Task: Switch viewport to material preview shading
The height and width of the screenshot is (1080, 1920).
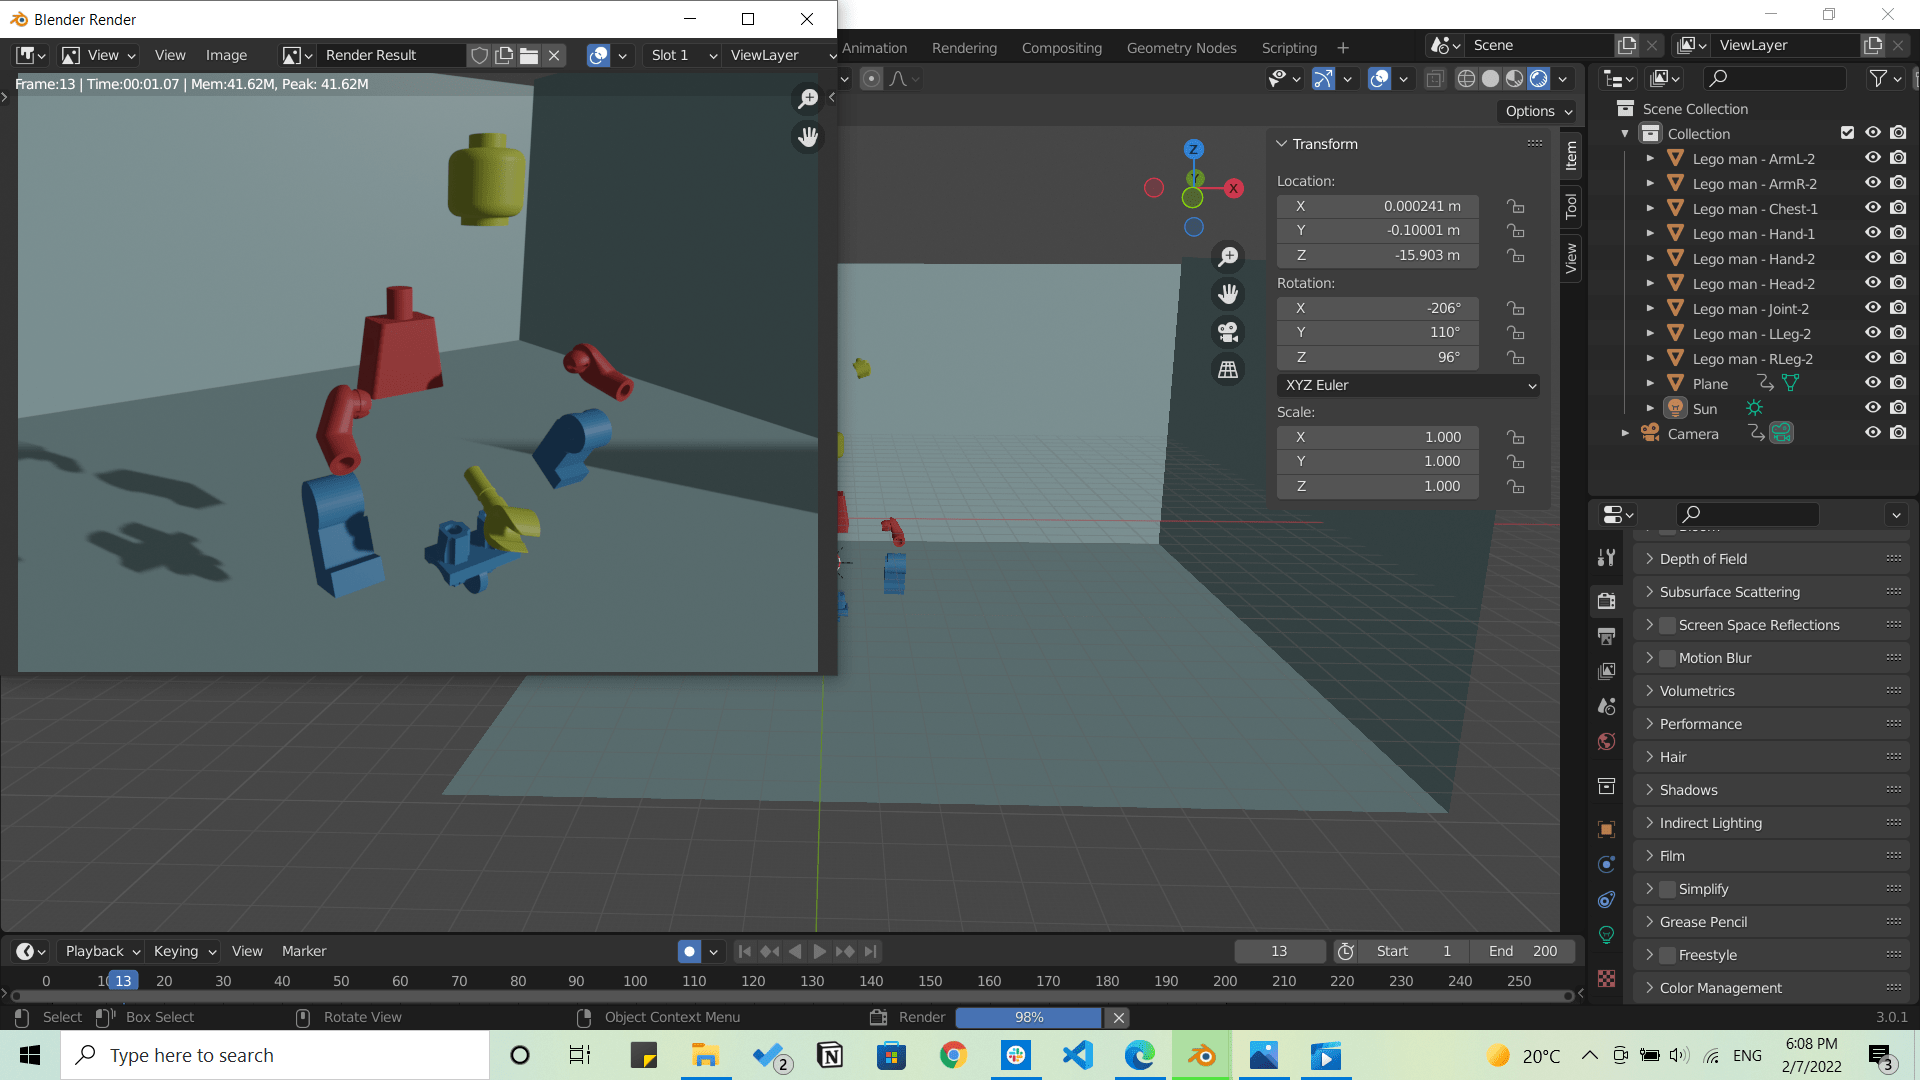Action: click(1515, 79)
